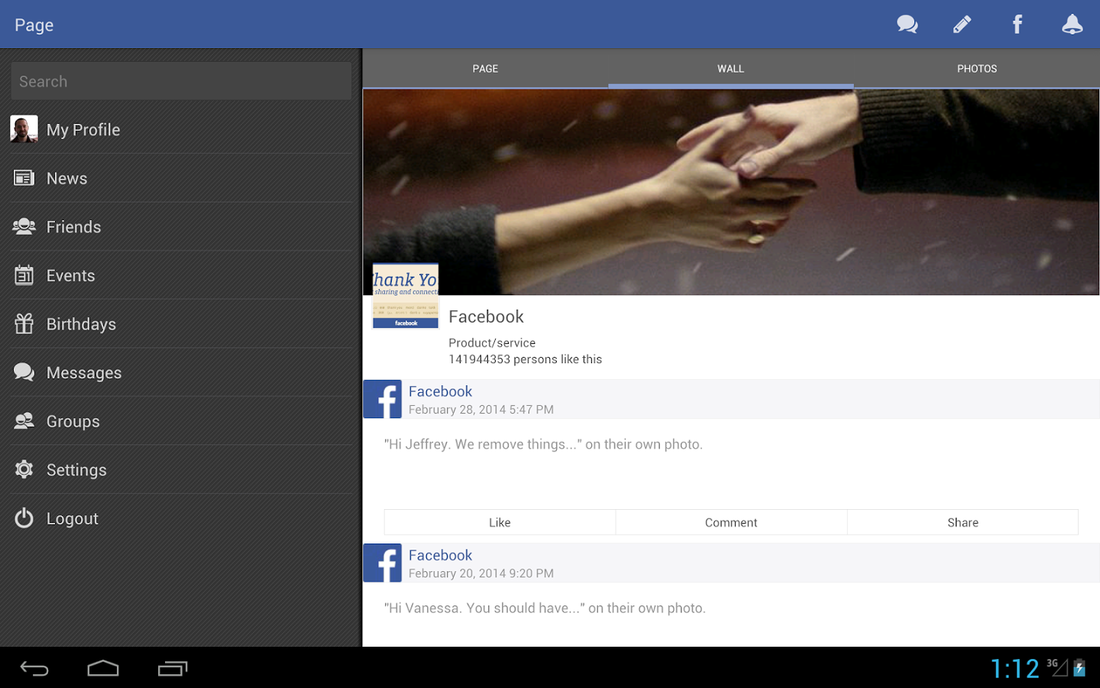
Task: Open Messages in the sidebar menu
Action: click(181, 372)
